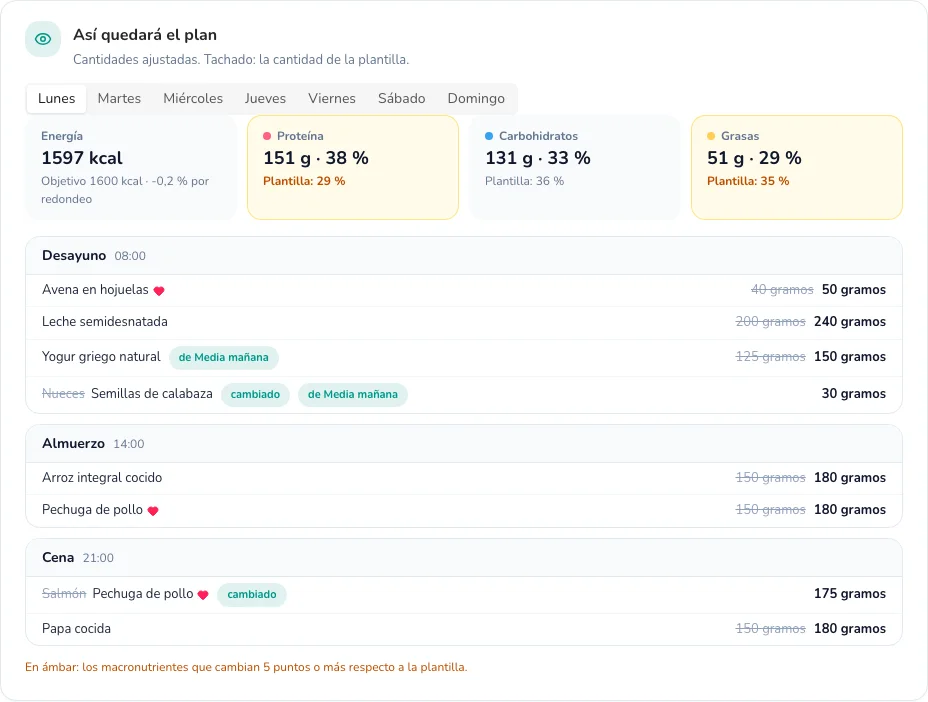Click heart icon in Cena Pechuga de pollo row

point(203,595)
